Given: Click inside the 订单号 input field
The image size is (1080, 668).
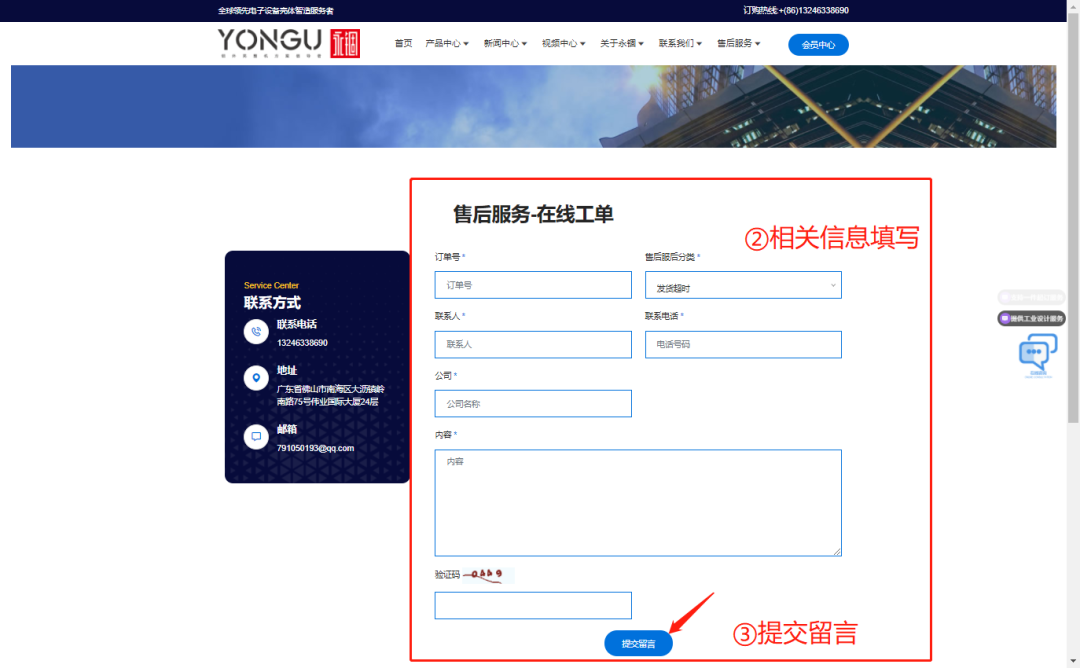Looking at the screenshot, I should [x=532, y=284].
